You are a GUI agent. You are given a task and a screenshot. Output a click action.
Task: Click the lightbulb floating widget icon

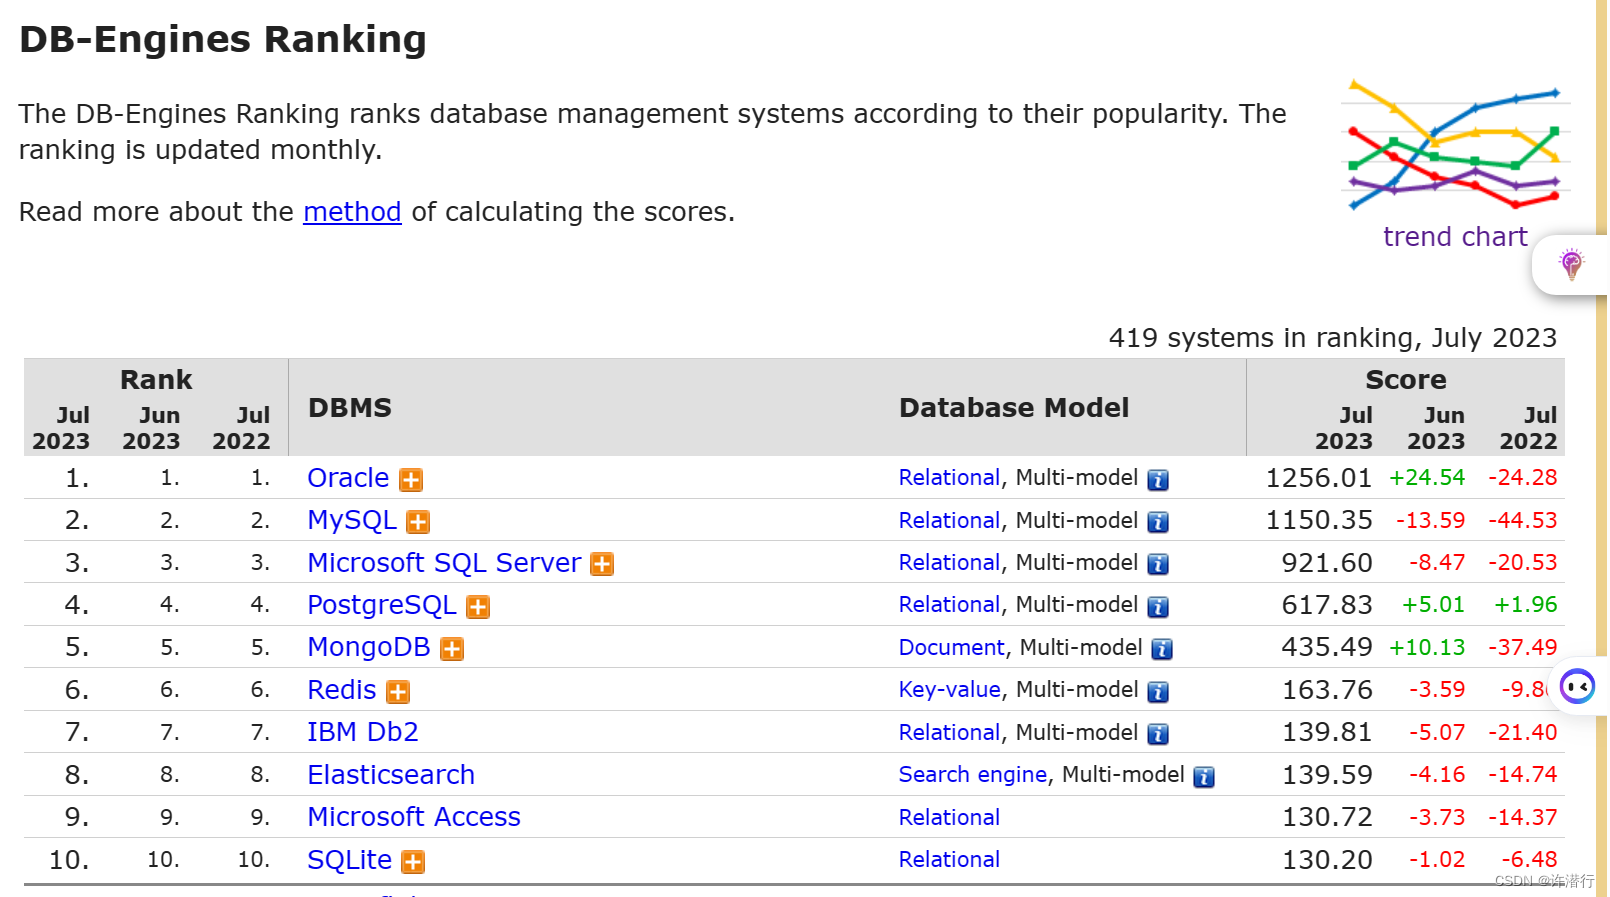coord(1572,264)
